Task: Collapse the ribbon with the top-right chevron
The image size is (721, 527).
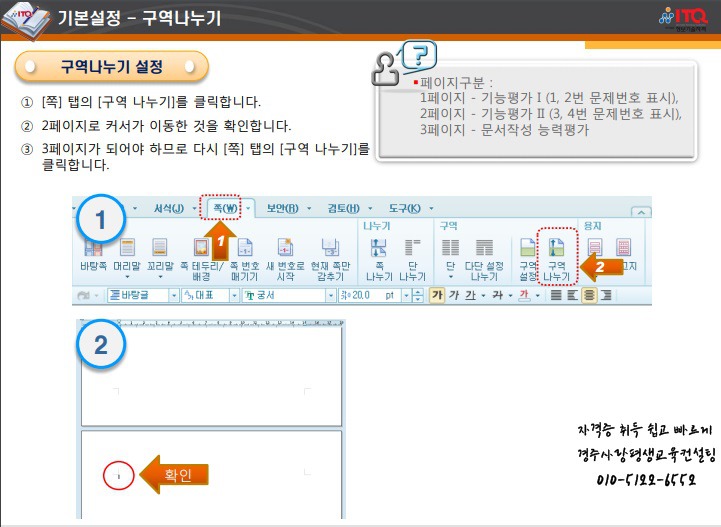Action: 641,212
